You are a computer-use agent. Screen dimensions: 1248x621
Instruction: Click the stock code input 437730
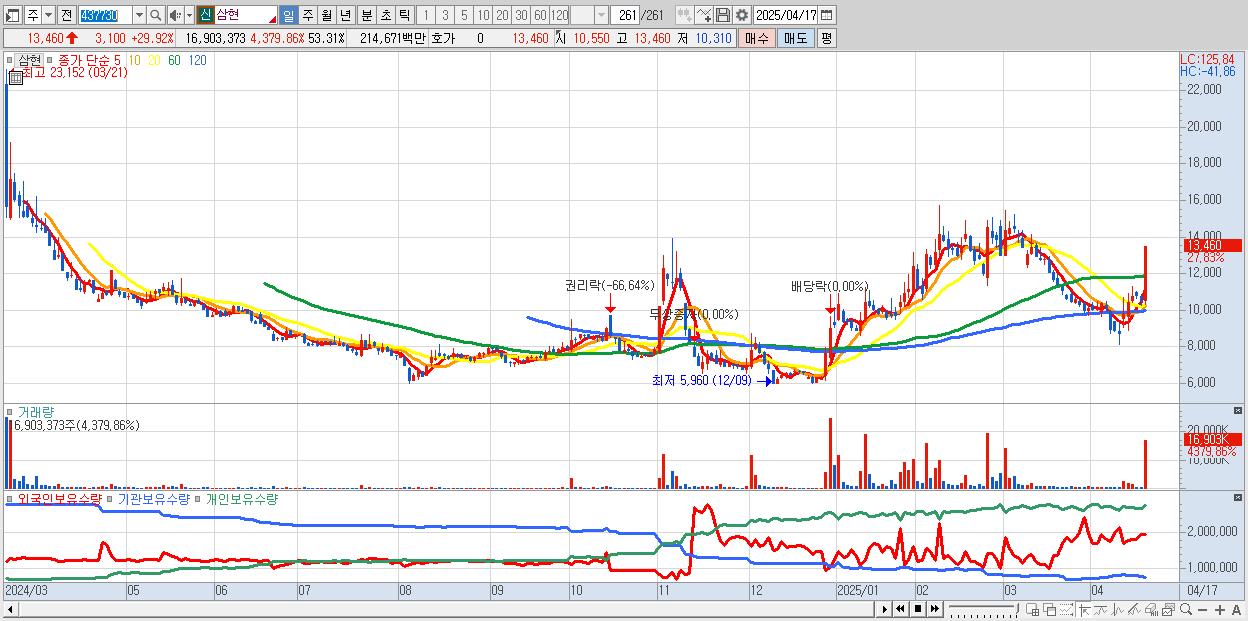point(105,15)
